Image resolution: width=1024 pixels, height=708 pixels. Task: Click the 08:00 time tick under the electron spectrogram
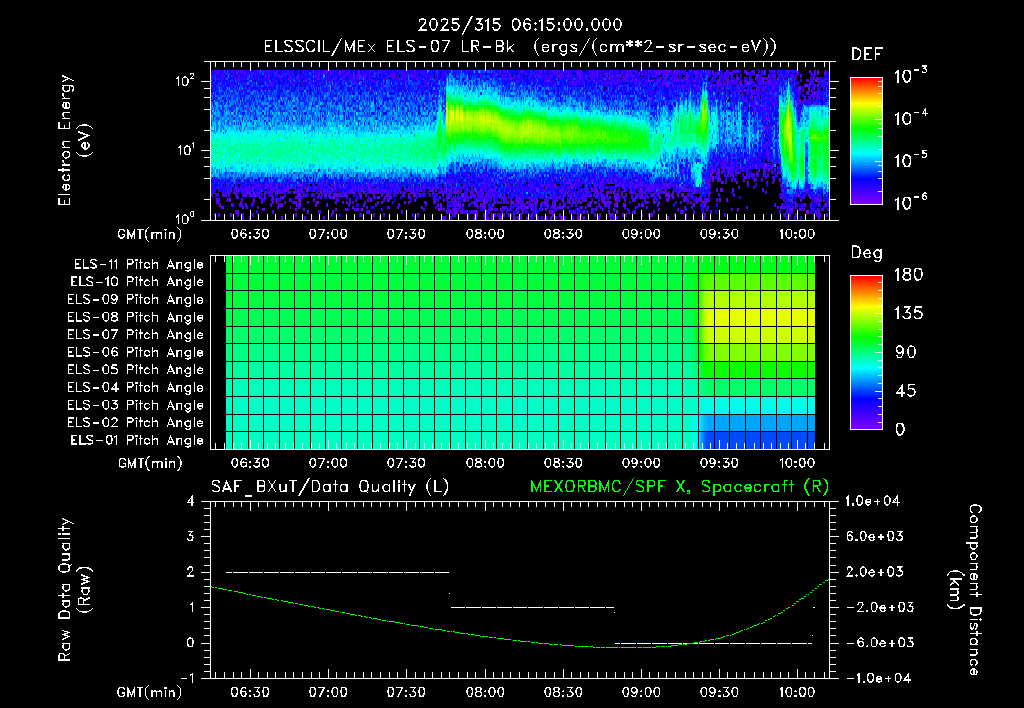pos(485,234)
